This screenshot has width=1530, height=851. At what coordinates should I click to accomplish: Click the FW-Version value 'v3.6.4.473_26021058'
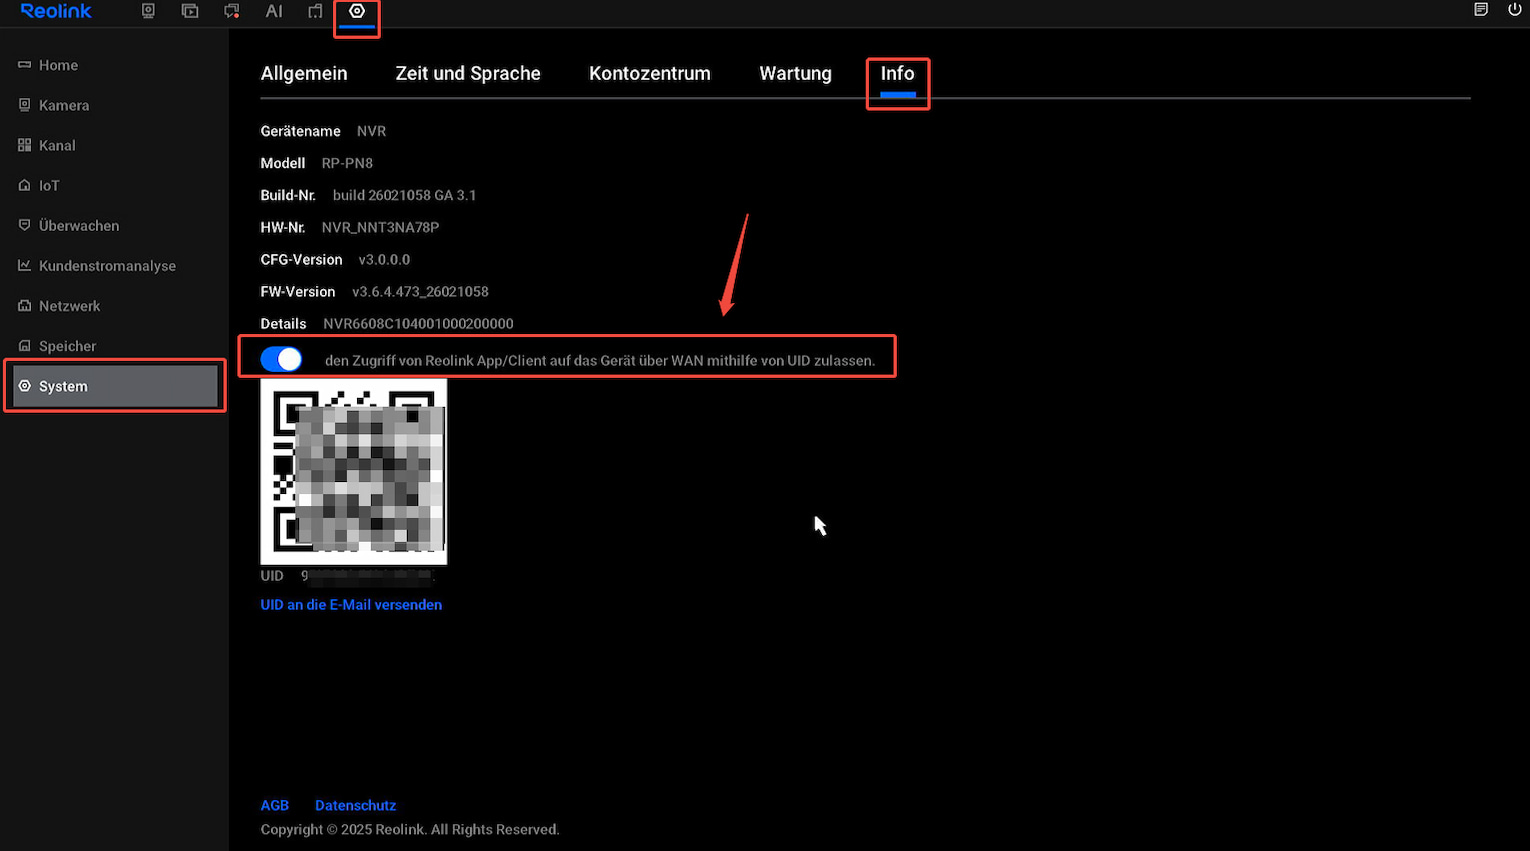click(x=420, y=291)
